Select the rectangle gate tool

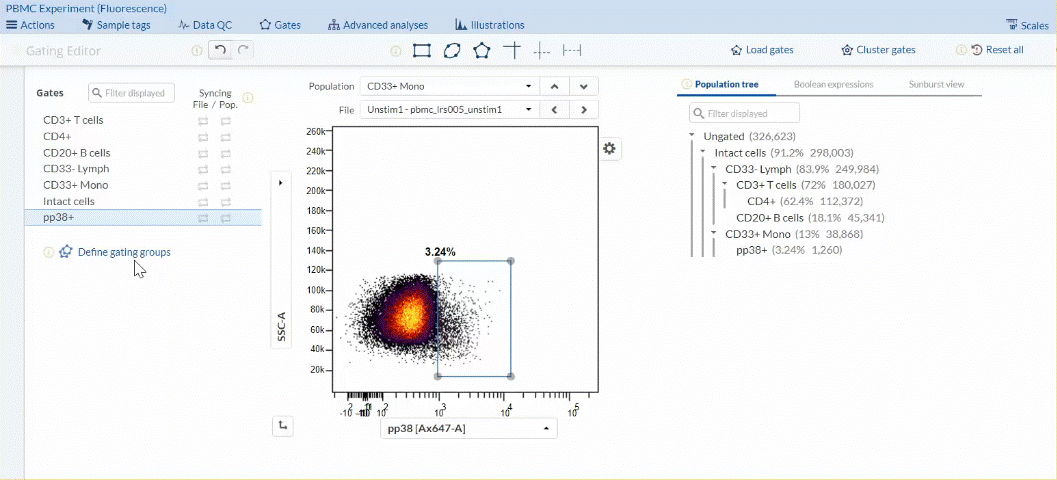pos(422,50)
